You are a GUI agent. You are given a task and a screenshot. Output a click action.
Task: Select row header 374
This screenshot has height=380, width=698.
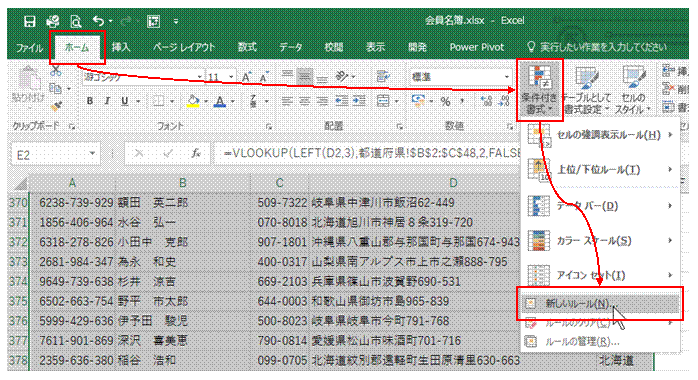18,282
